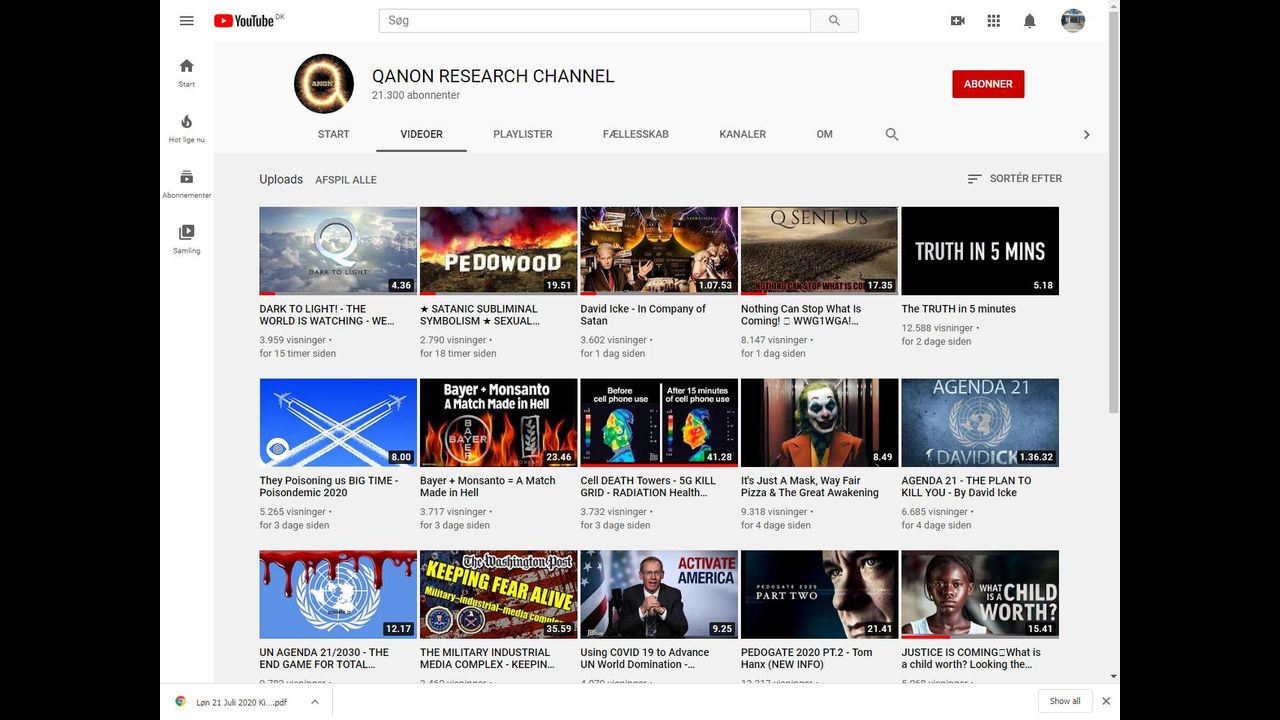The width and height of the screenshot is (1280, 720).
Task: Open the user account avatar menu
Action: click(x=1072, y=21)
